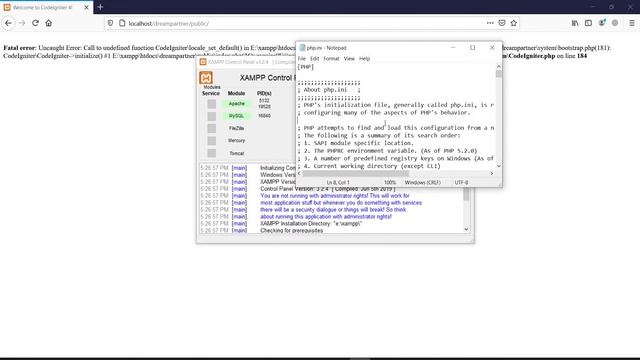640x360 pixels.
Task: Click the [PHP] section header line
Action: 306,67
